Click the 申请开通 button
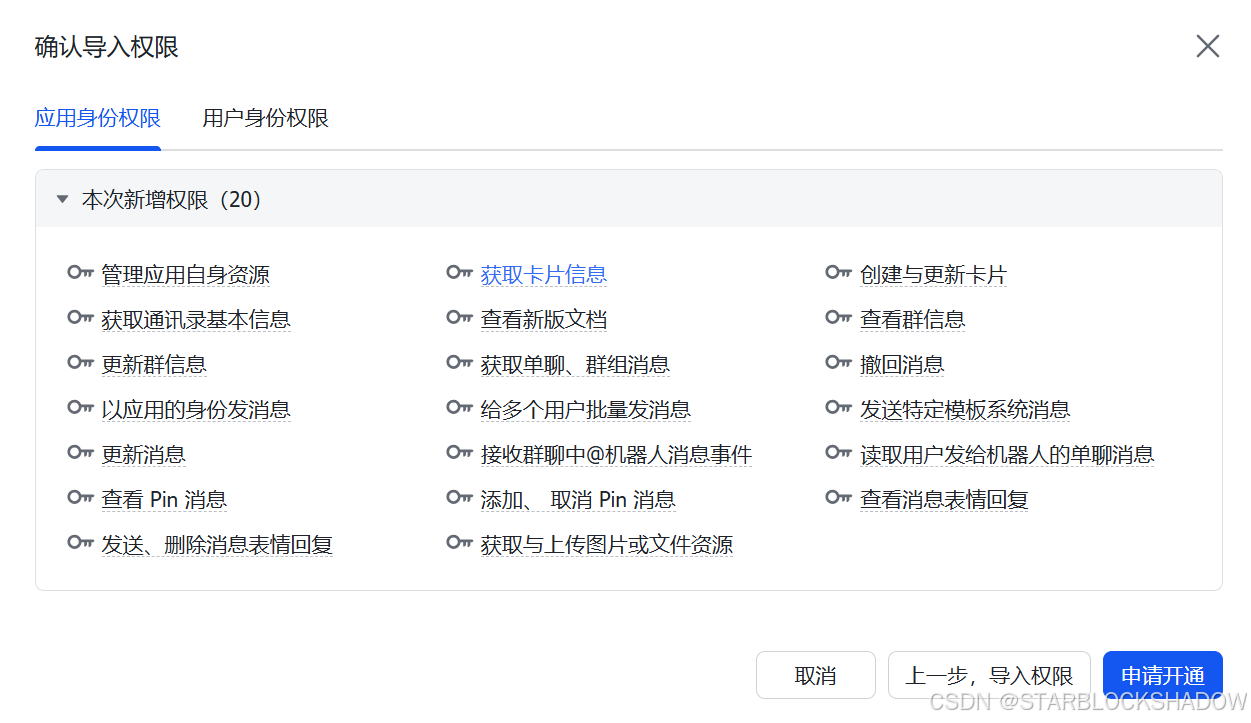The width and height of the screenshot is (1251, 723). [x=1162, y=675]
